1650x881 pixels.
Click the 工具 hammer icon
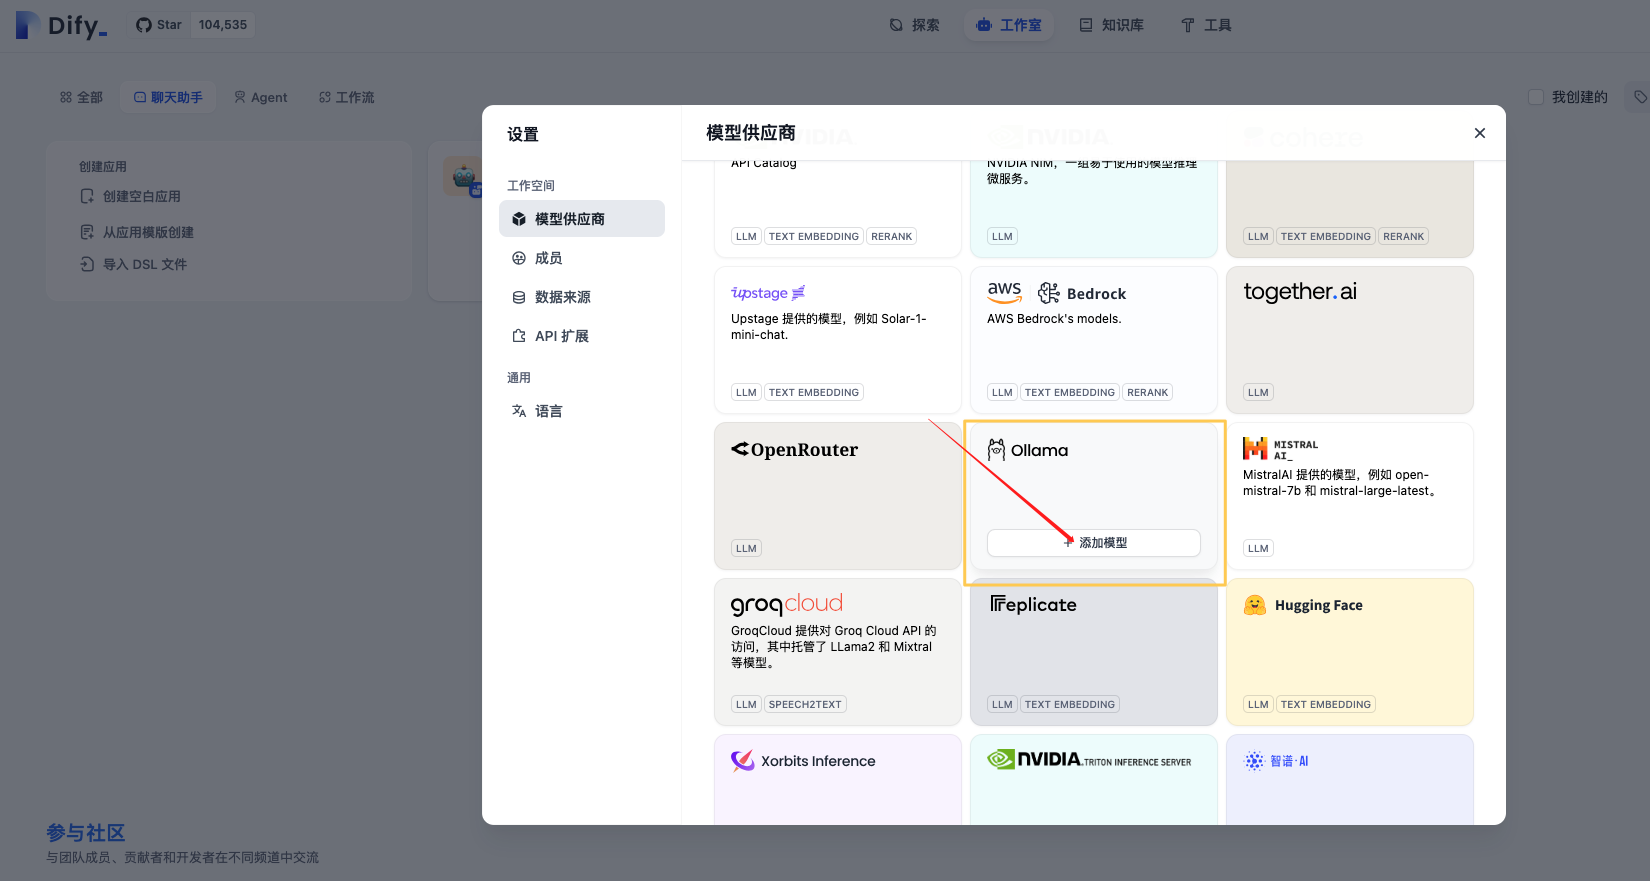click(1188, 25)
